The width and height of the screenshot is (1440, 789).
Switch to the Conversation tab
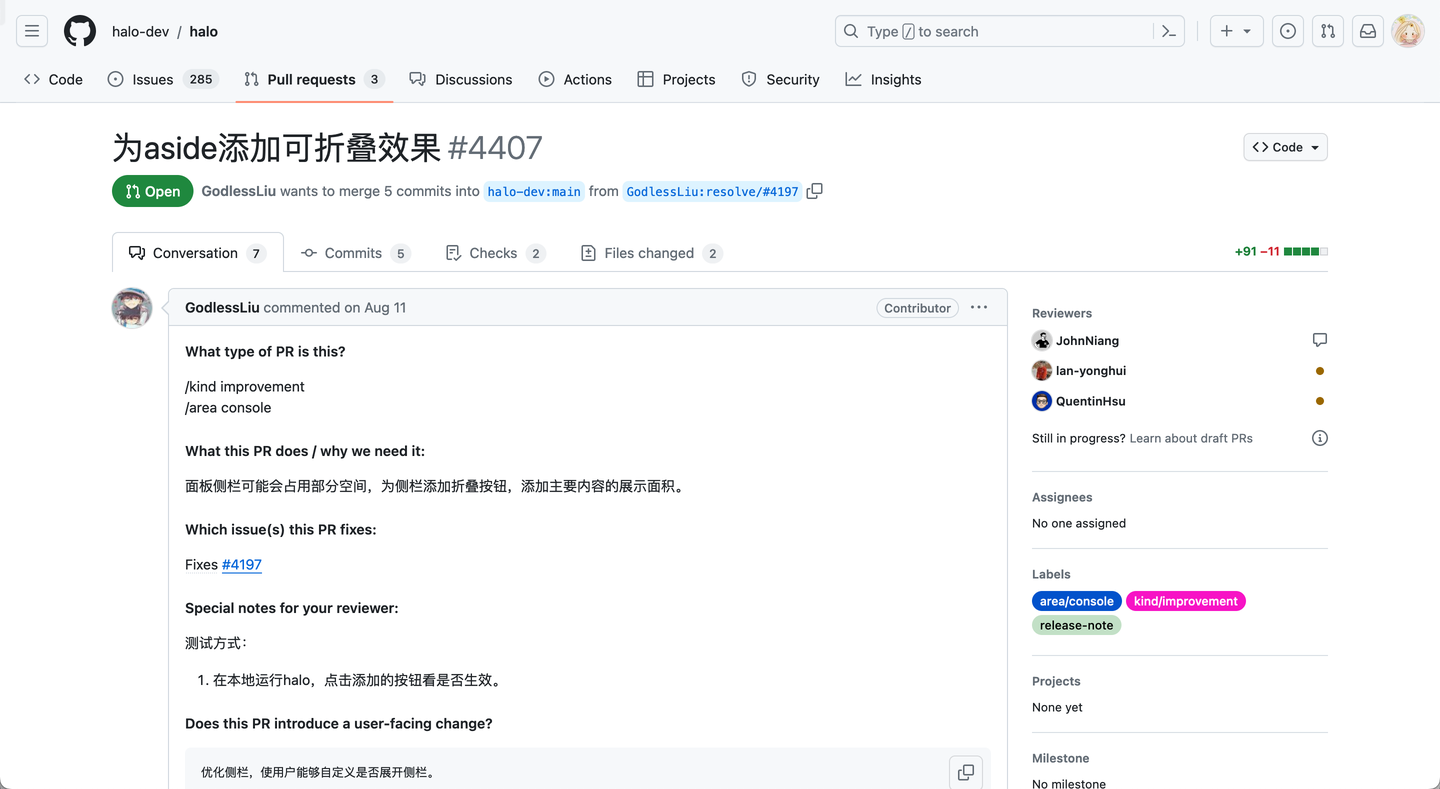point(198,253)
